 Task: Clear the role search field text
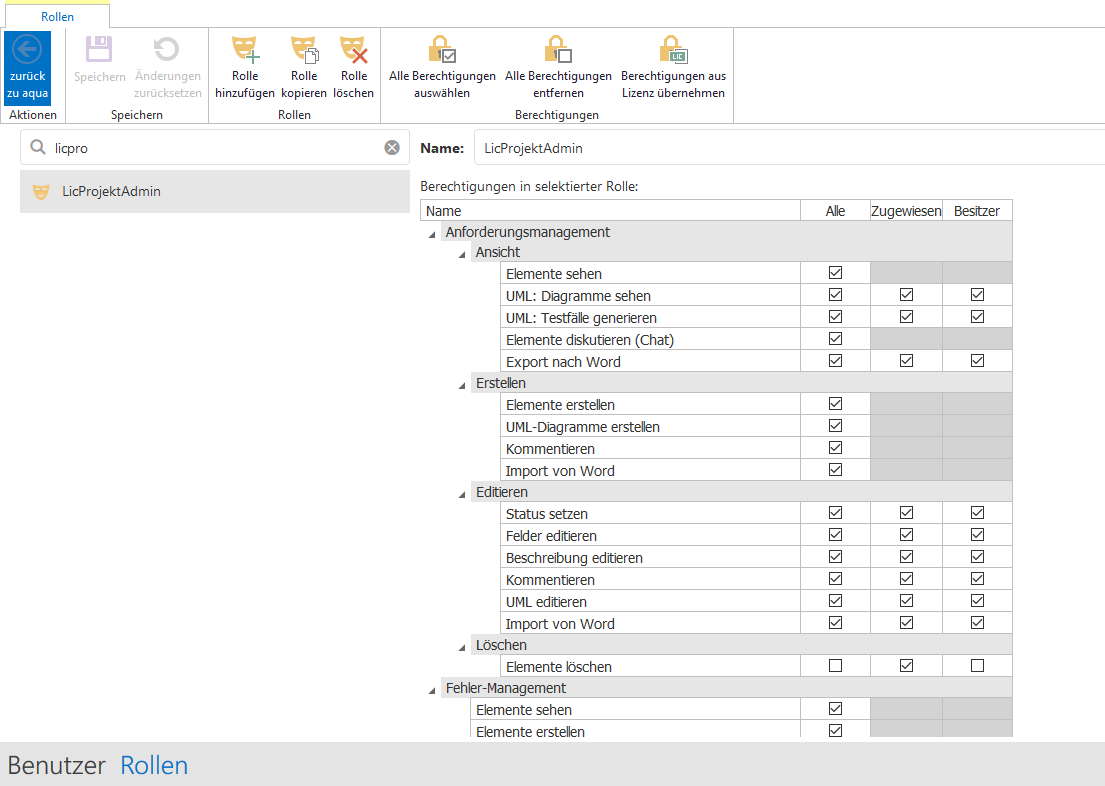click(x=392, y=148)
